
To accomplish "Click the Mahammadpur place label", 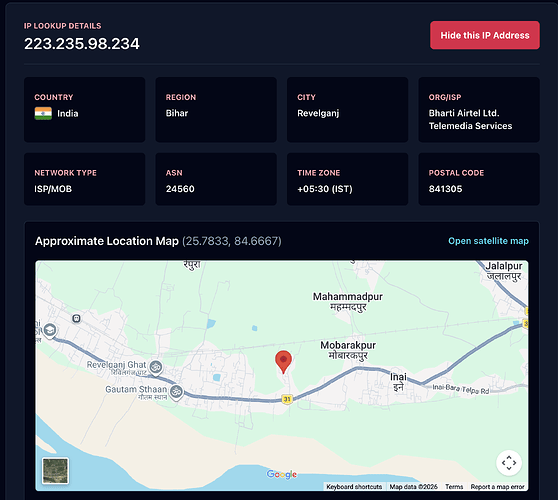I will pos(348,302).
